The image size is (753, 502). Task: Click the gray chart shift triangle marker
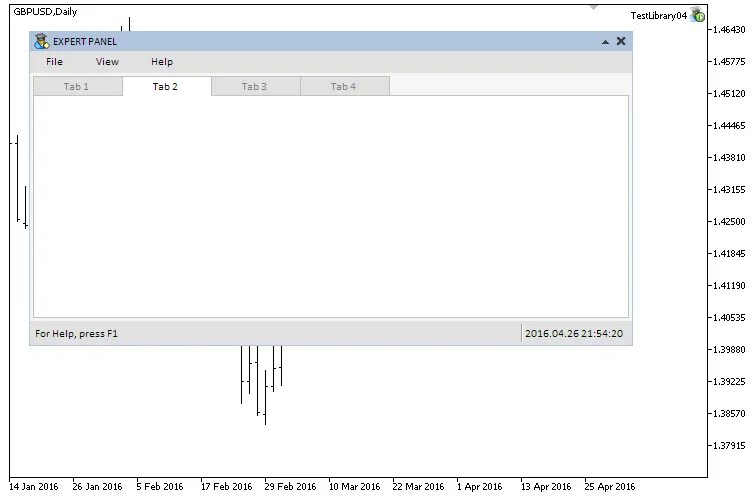point(594,7)
